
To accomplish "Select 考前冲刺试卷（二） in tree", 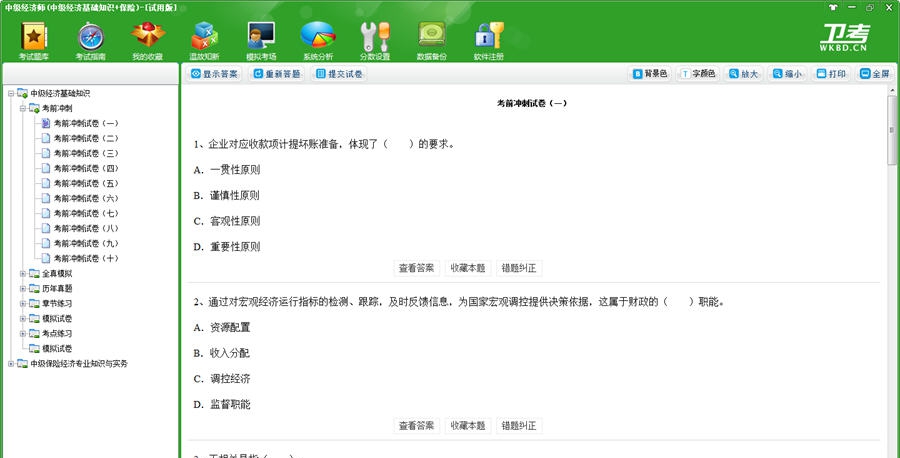I will pyautogui.click(x=86, y=138).
